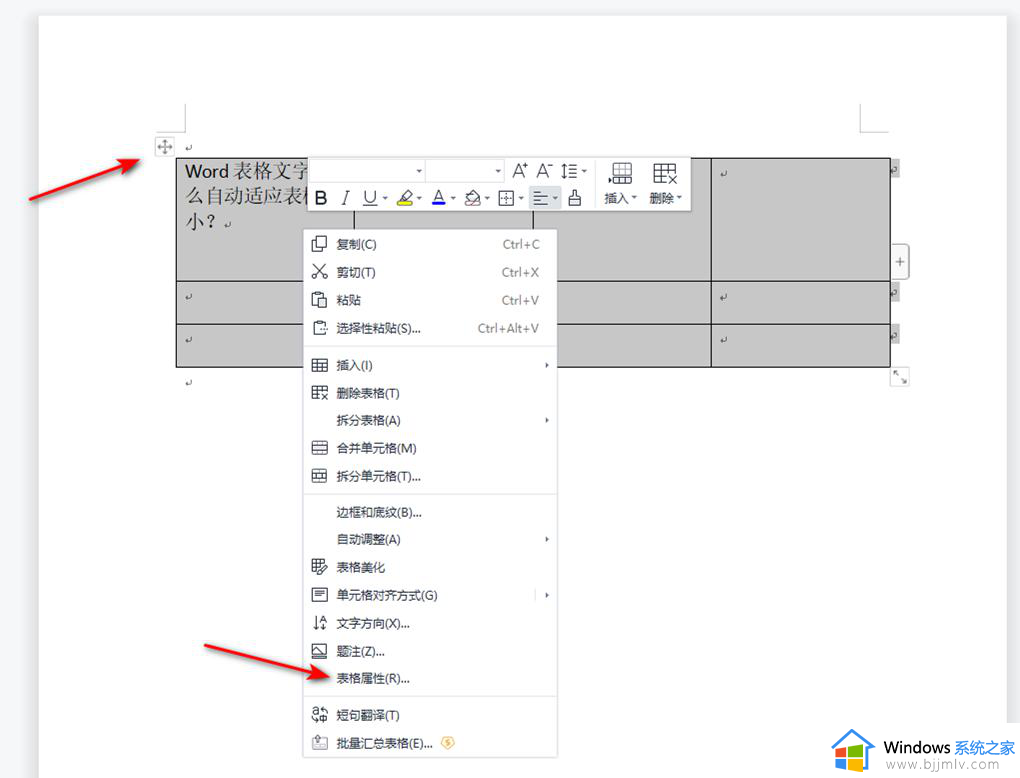This screenshot has height=778, width=1020.
Task: Apply underline from the mini toolbar
Action: tap(369, 198)
